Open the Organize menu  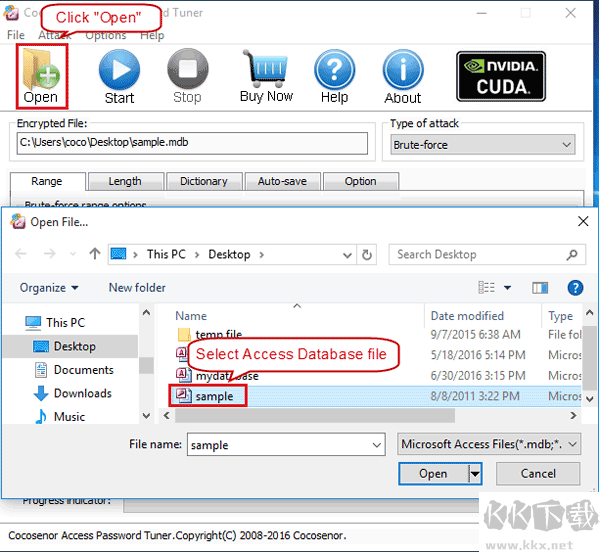pyautogui.click(x=49, y=288)
